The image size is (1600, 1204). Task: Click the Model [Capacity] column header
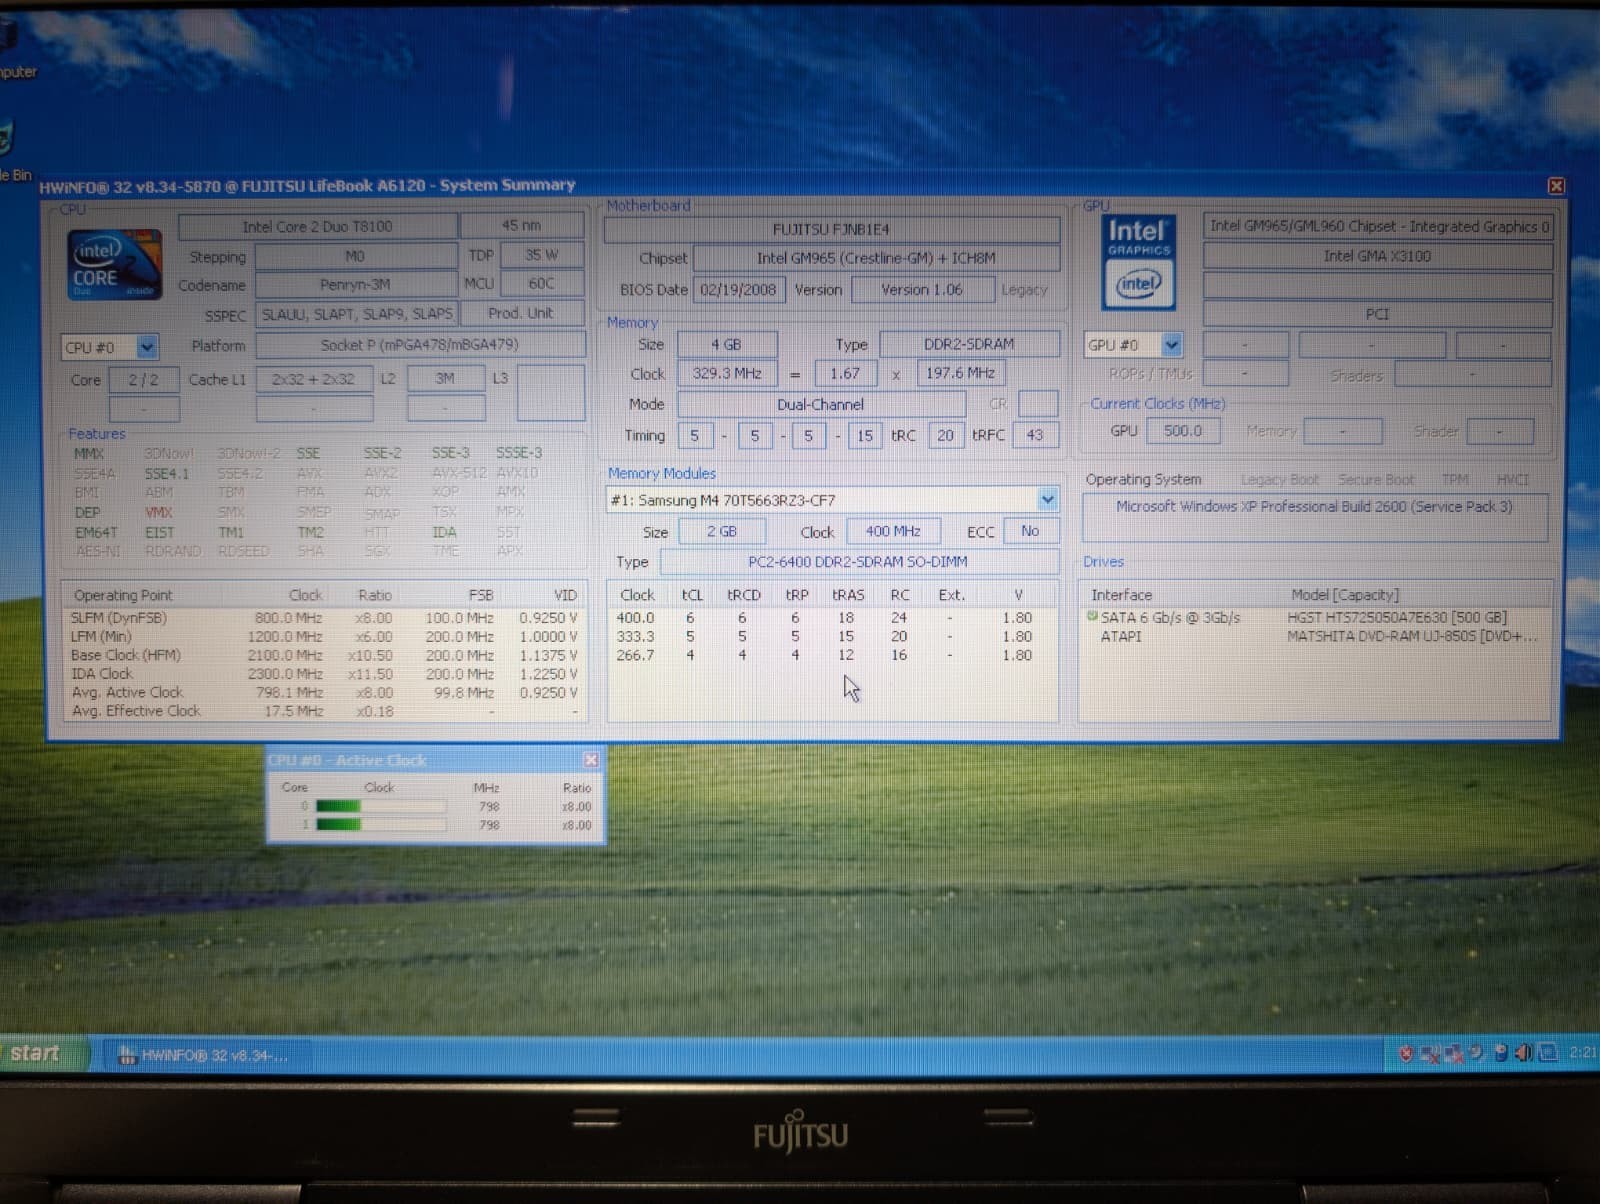pyautogui.click(x=1345, y=595)
